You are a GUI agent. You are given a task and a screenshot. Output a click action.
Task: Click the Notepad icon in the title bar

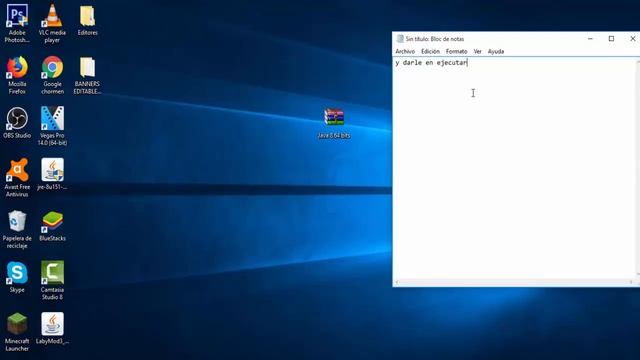pos(400,39)
